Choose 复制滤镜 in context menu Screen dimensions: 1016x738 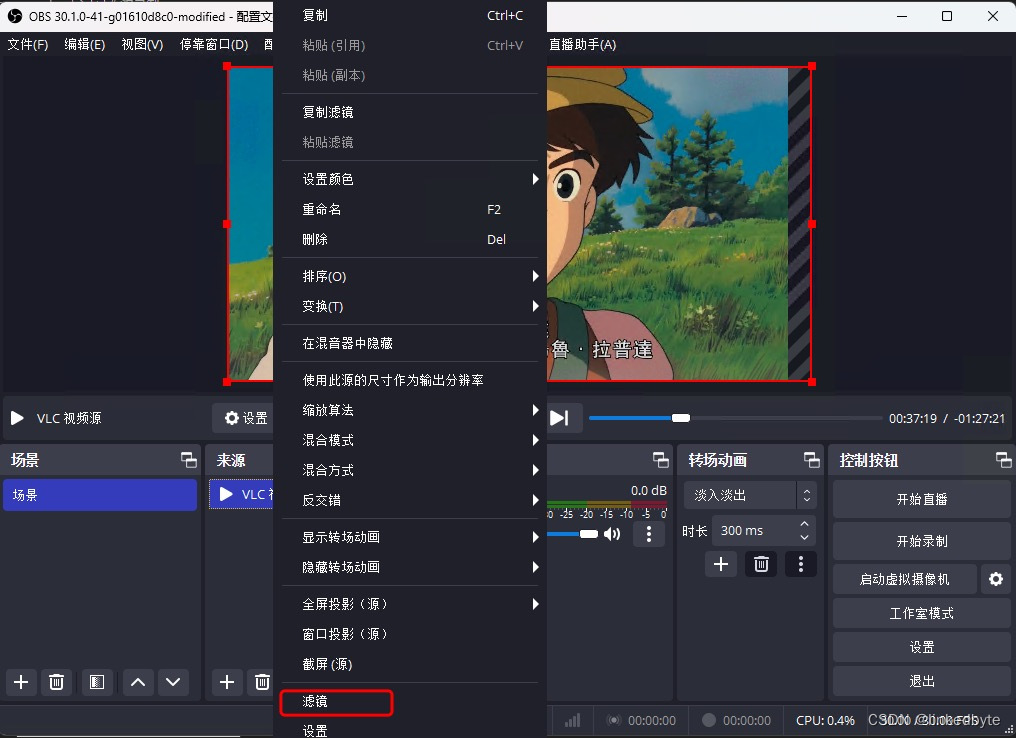tap(410, 112)
